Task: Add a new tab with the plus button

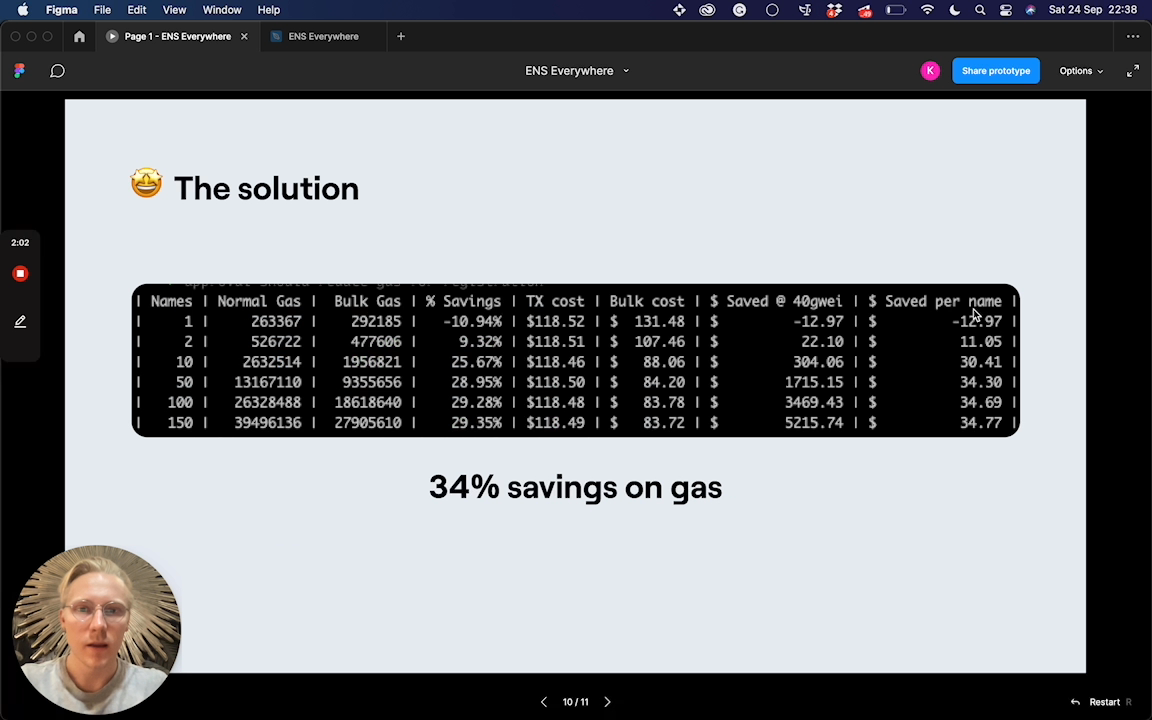Action: click(401, 36)
